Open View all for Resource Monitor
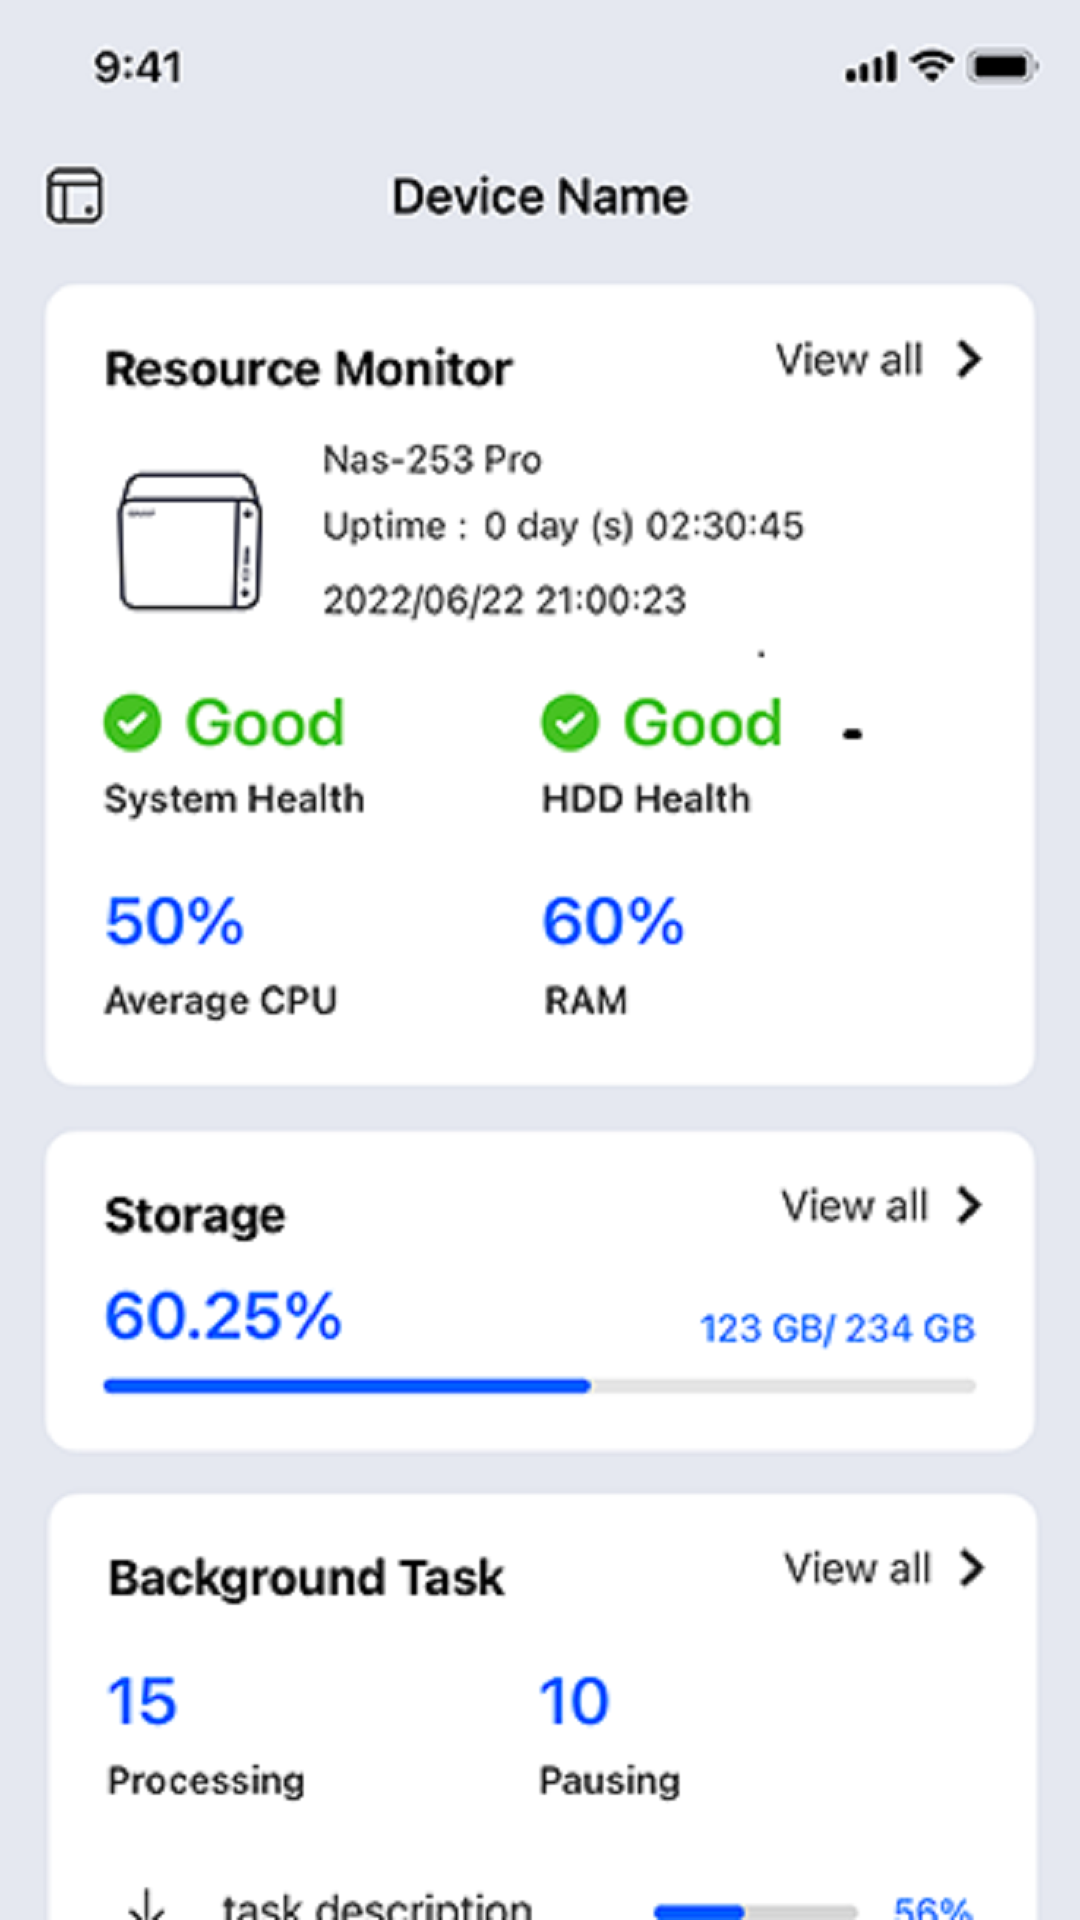 point(849,361)
